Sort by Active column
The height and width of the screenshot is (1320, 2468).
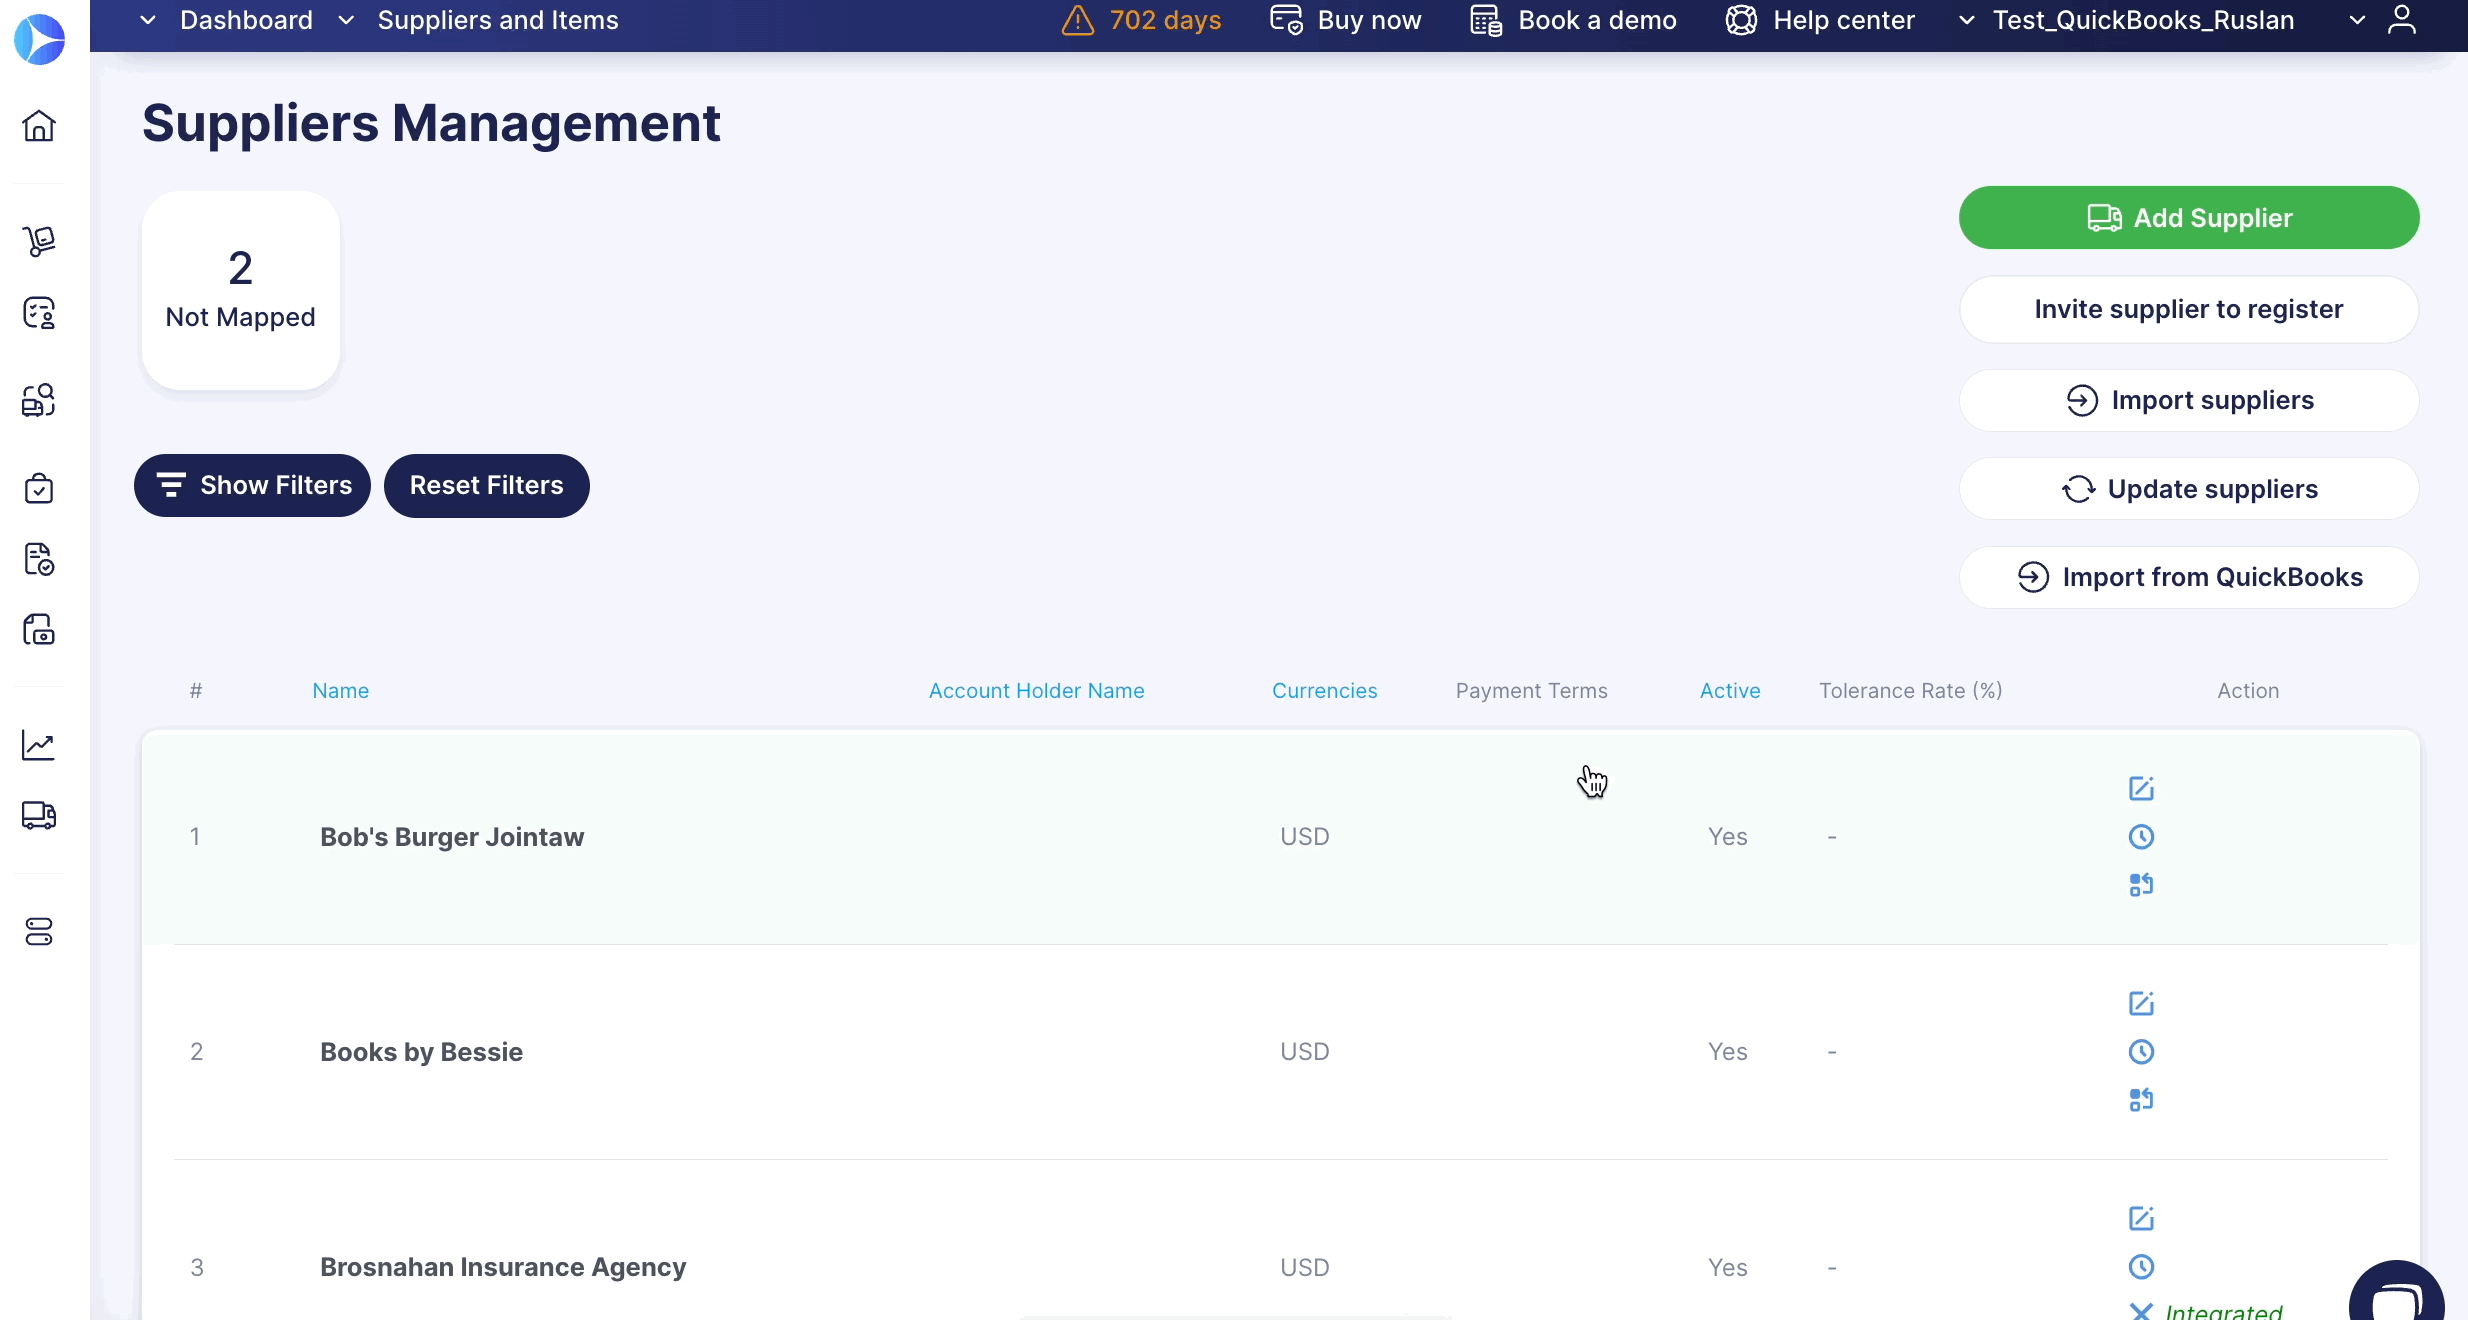click(x=1730, y=690)
